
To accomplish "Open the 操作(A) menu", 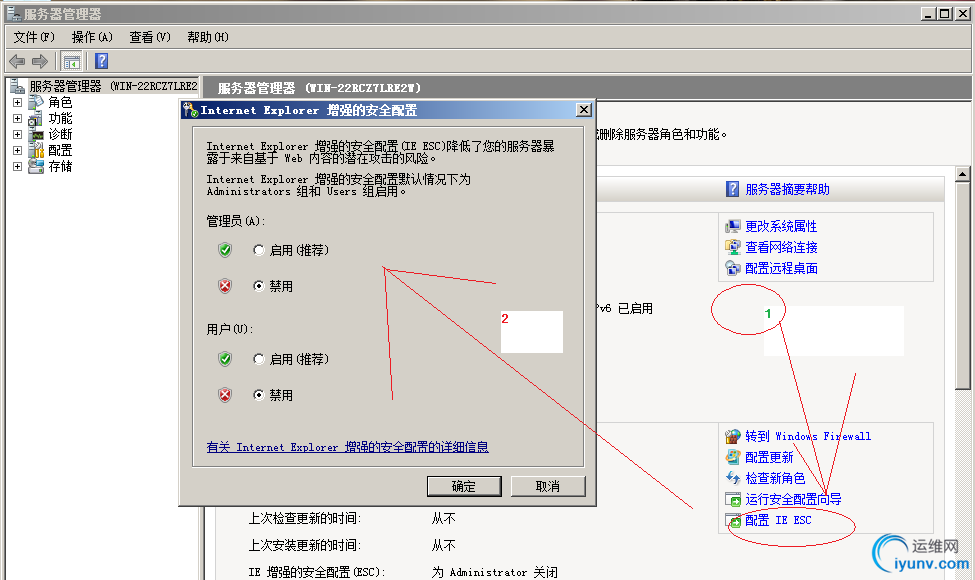I will (92, 37).
